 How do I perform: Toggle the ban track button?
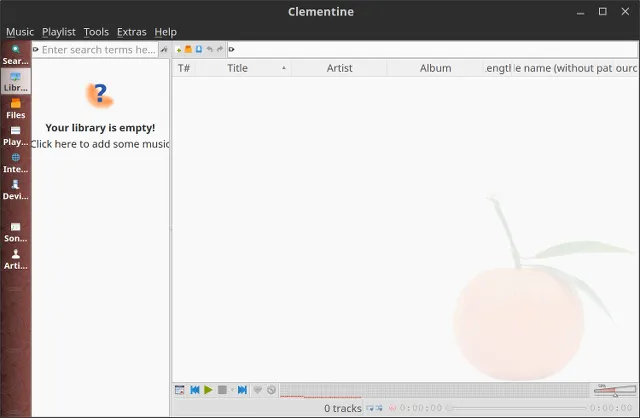coord(271,390)
